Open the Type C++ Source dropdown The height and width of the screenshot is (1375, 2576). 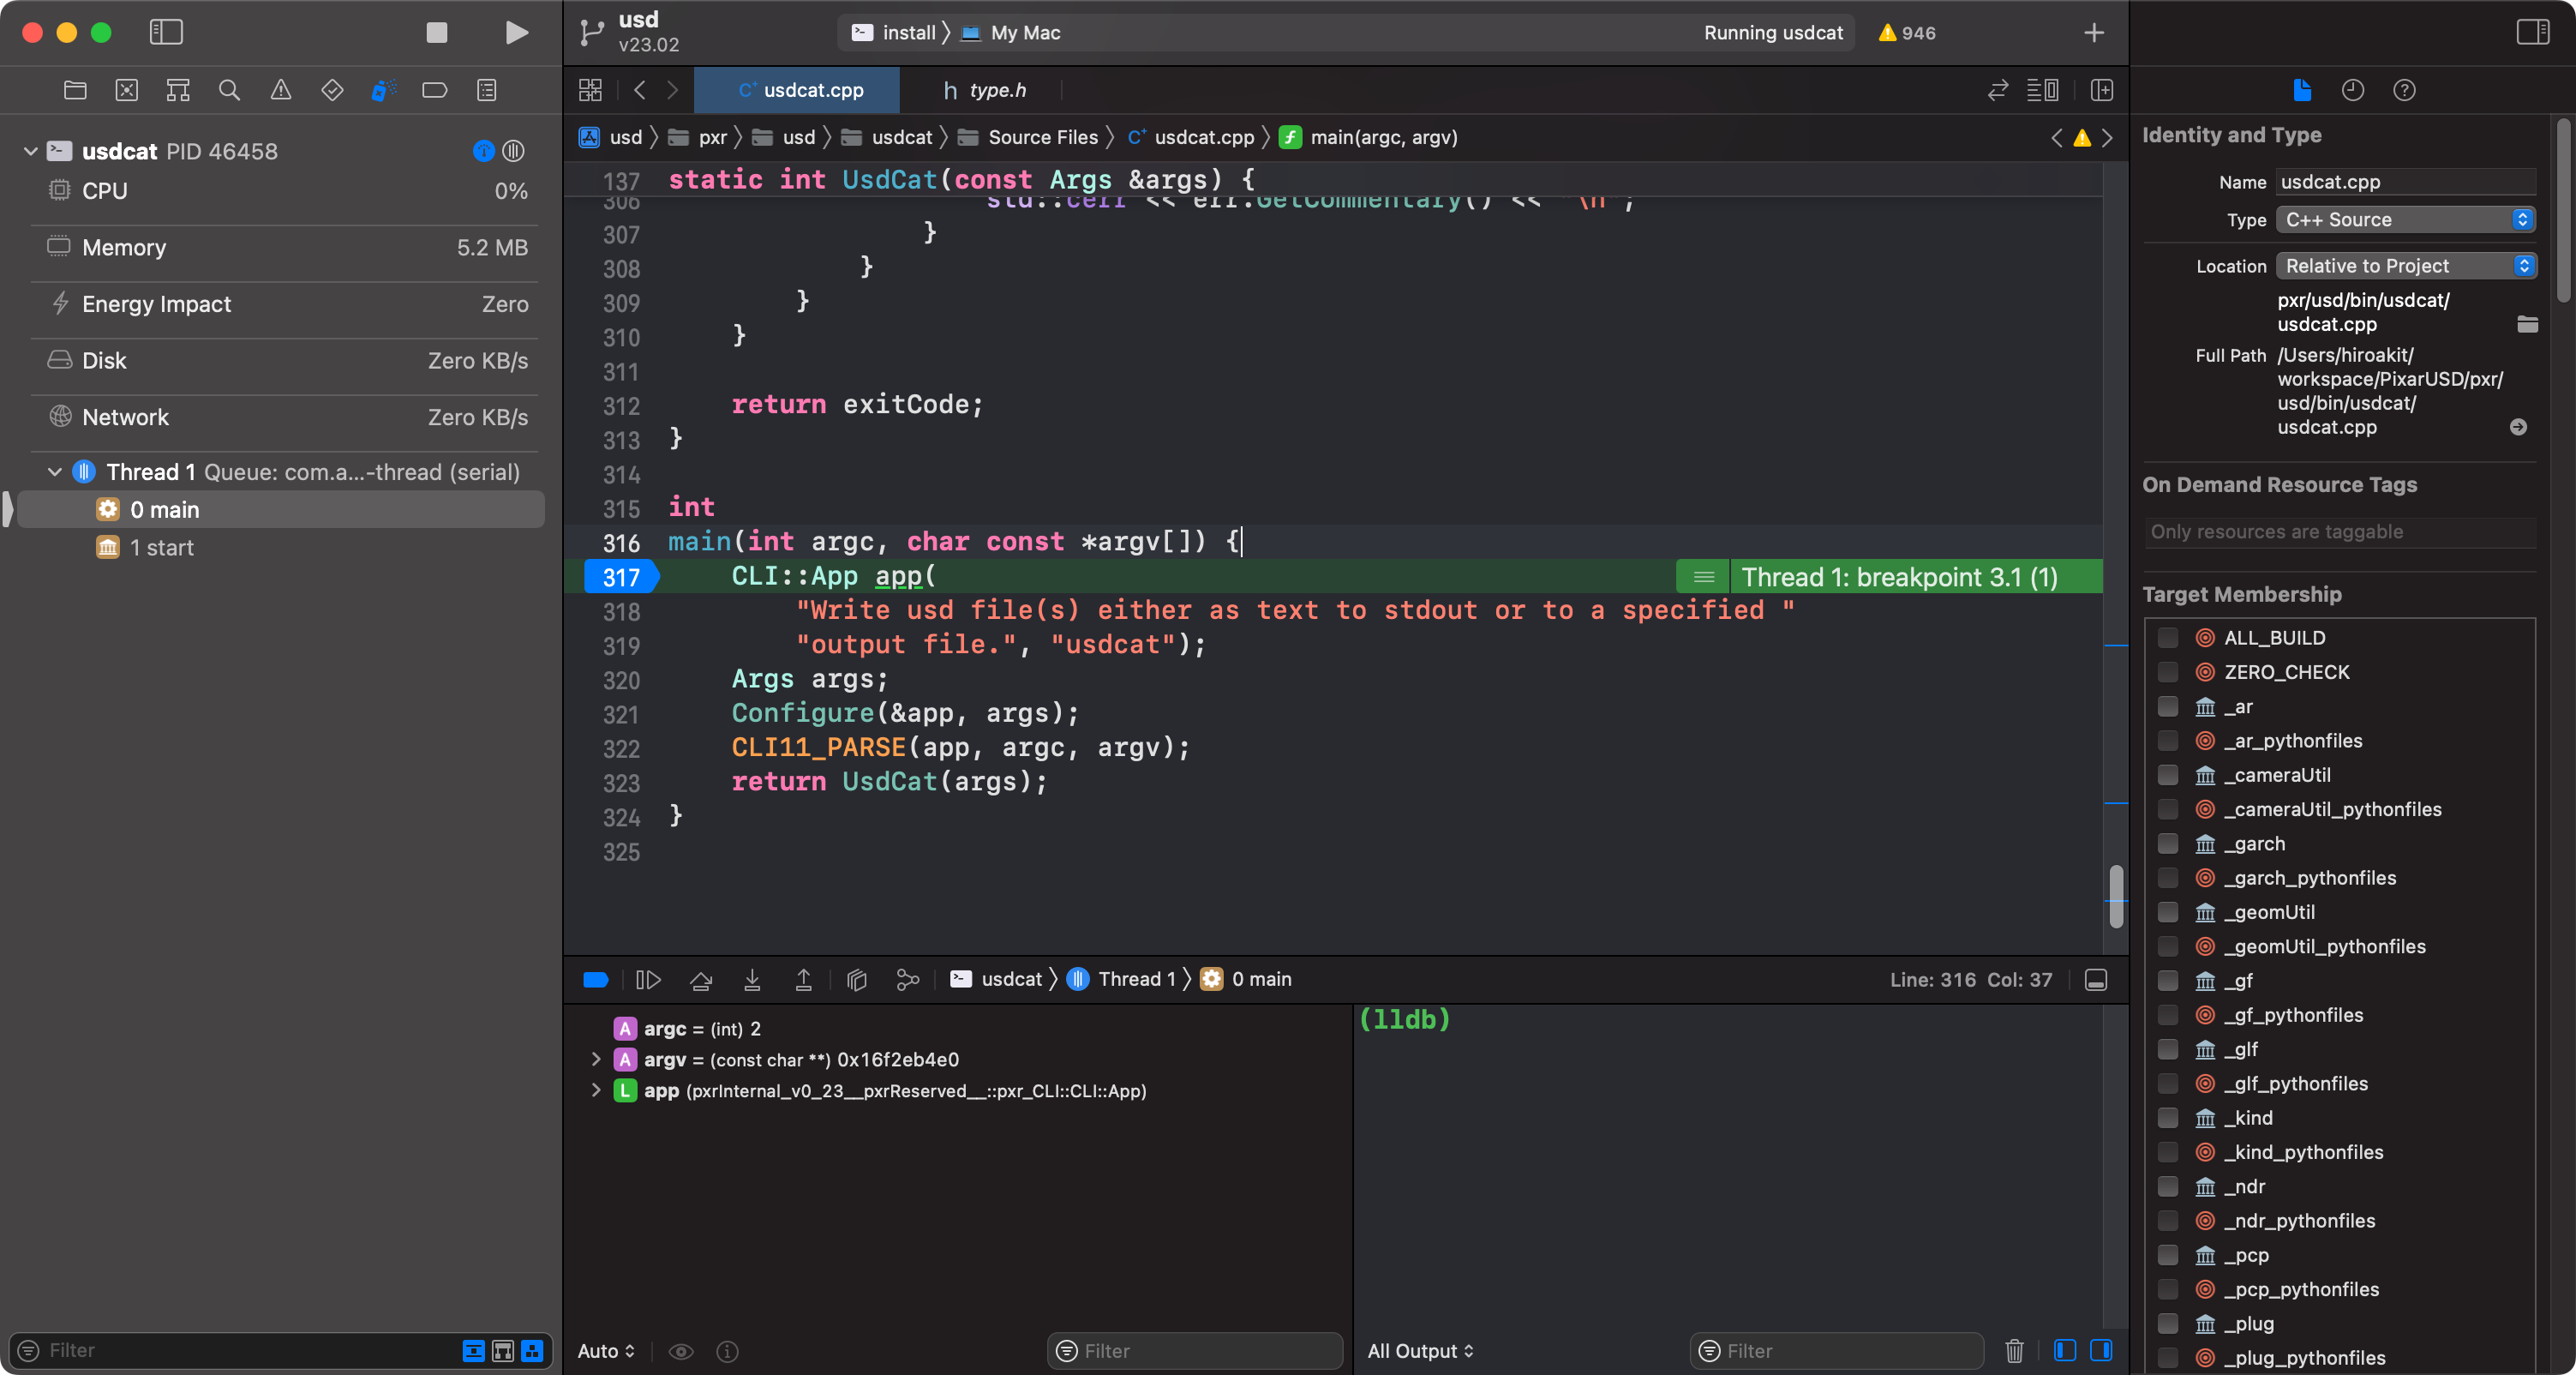point(2406,220)
